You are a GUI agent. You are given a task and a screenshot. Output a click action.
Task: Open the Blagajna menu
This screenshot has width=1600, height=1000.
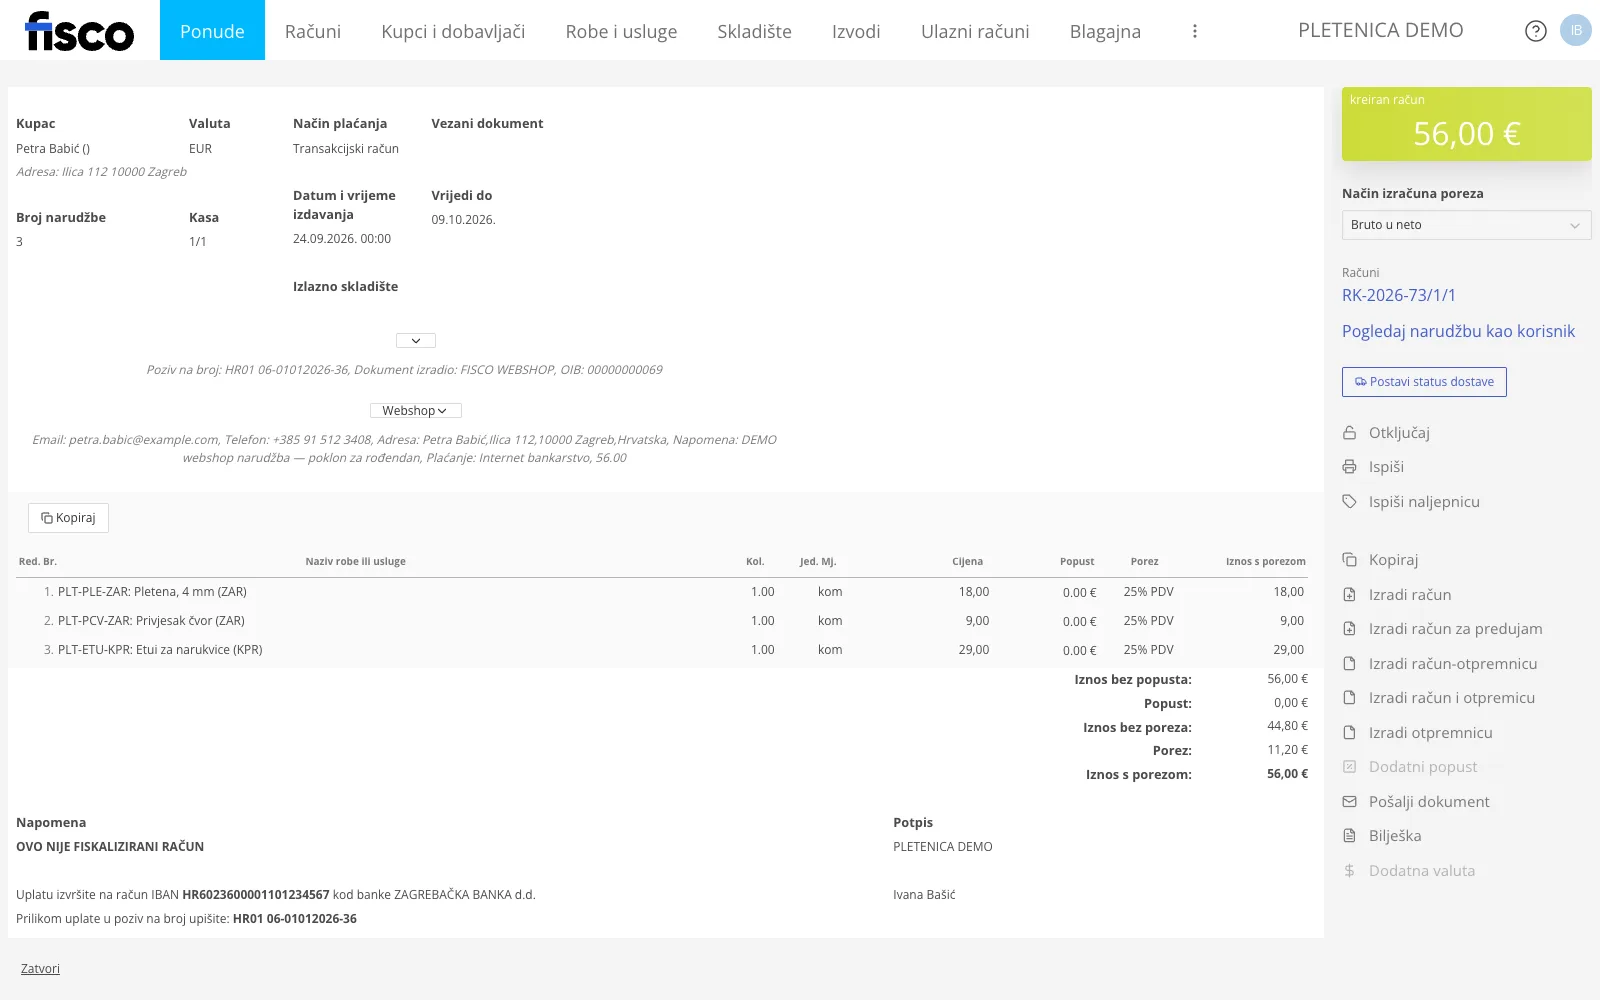click(x=1105, y=31)
